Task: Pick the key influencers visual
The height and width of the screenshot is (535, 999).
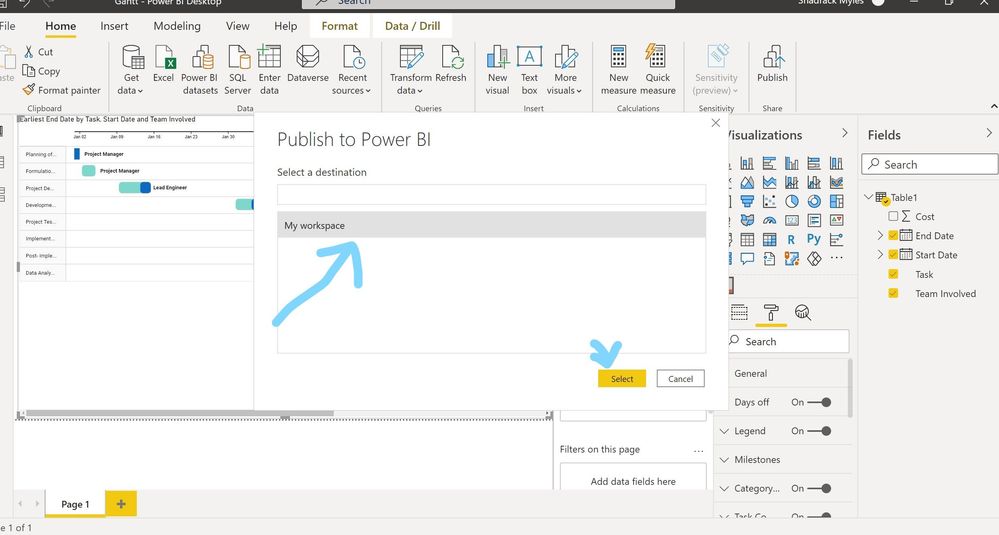Action: point(837,239)
